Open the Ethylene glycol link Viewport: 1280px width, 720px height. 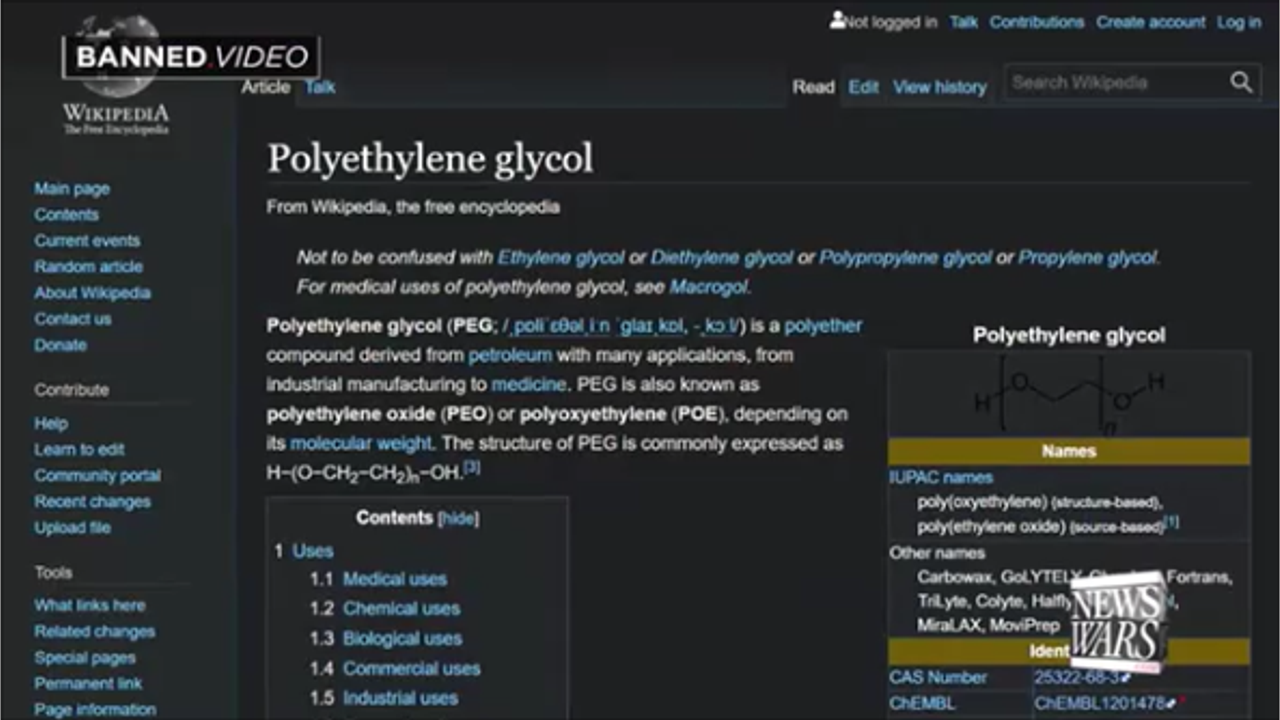click(x=560, y=257)
